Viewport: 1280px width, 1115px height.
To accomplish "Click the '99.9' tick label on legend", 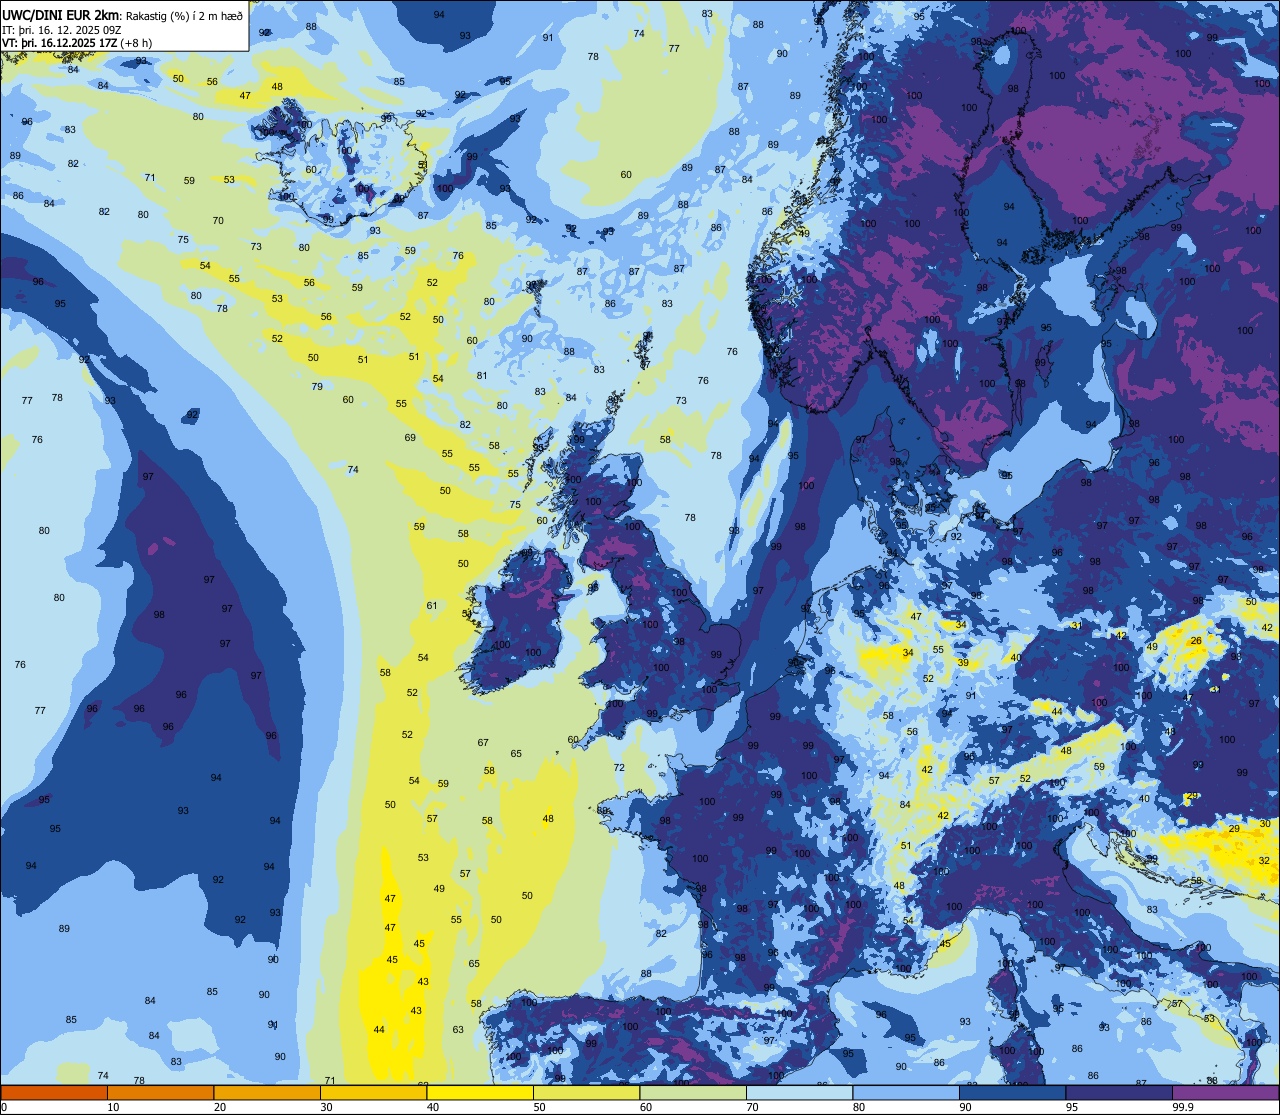I will (x=1184, y=1107).
